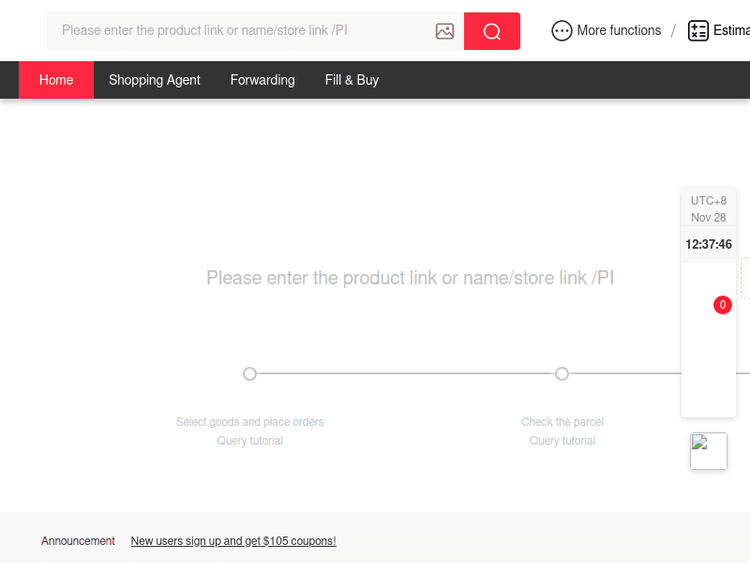Focus the product link search field
The height and width of the screenshot is (563, 750).
coord(240,31)
